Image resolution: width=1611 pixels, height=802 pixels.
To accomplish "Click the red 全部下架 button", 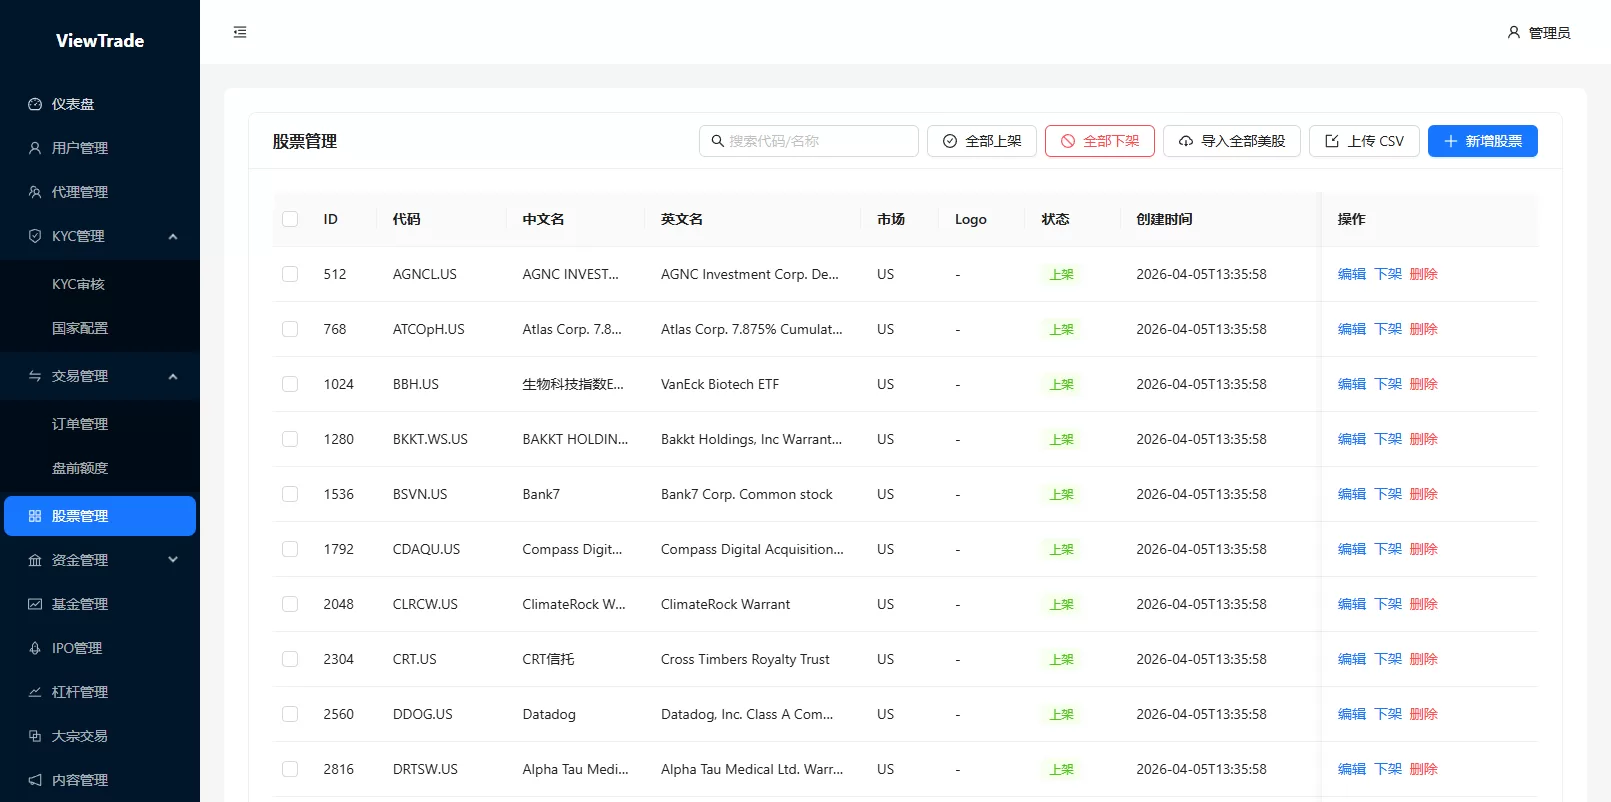I will [x=1100, y=141].
